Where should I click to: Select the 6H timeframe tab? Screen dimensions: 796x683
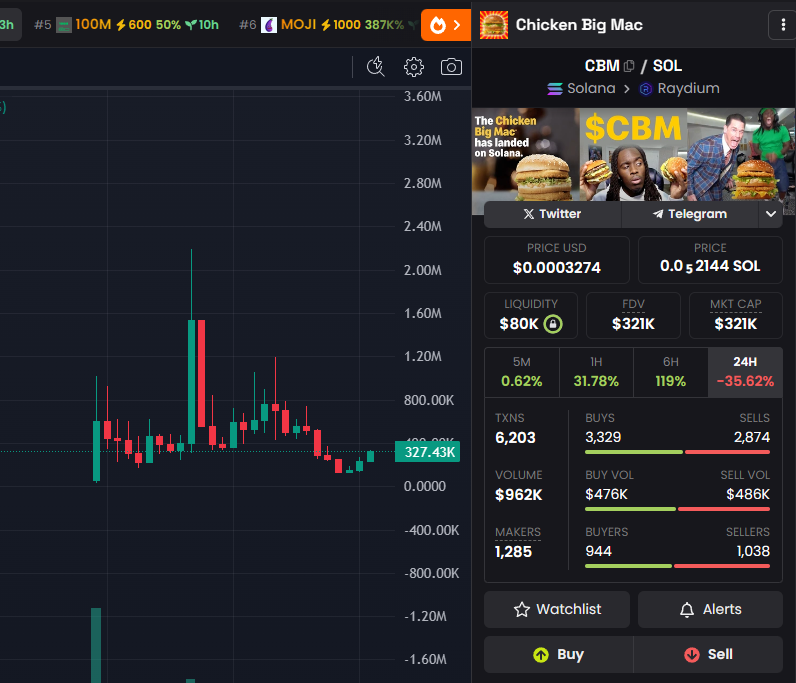pos(671,372)
